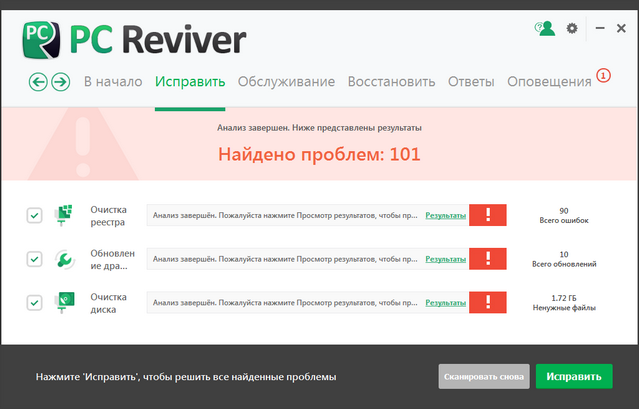
Task: Click the registry cleanup icon
Action: pos(65,215)
